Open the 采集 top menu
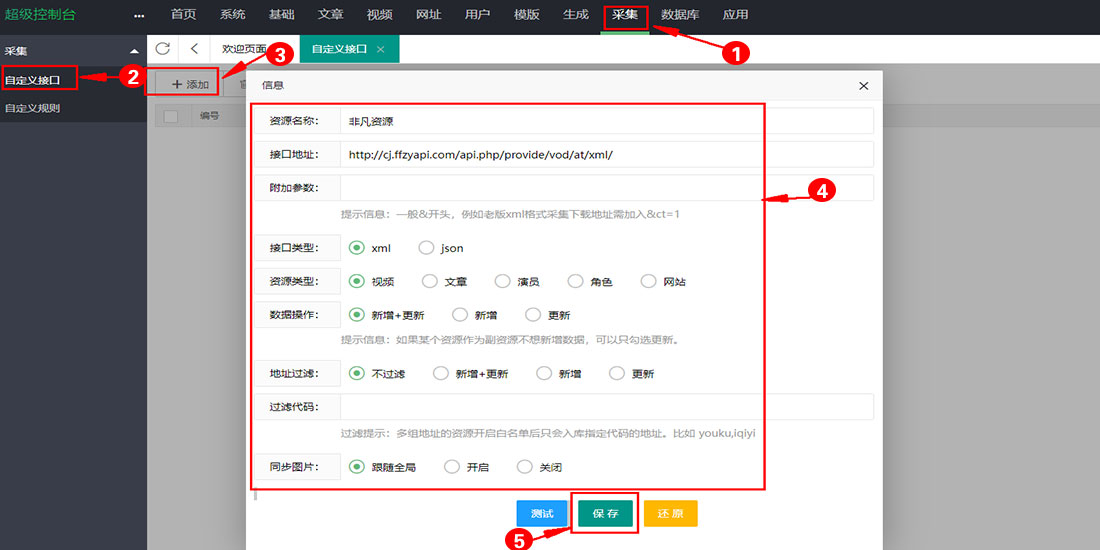This screenshot has width=1100, height=550. pos(625,15)
